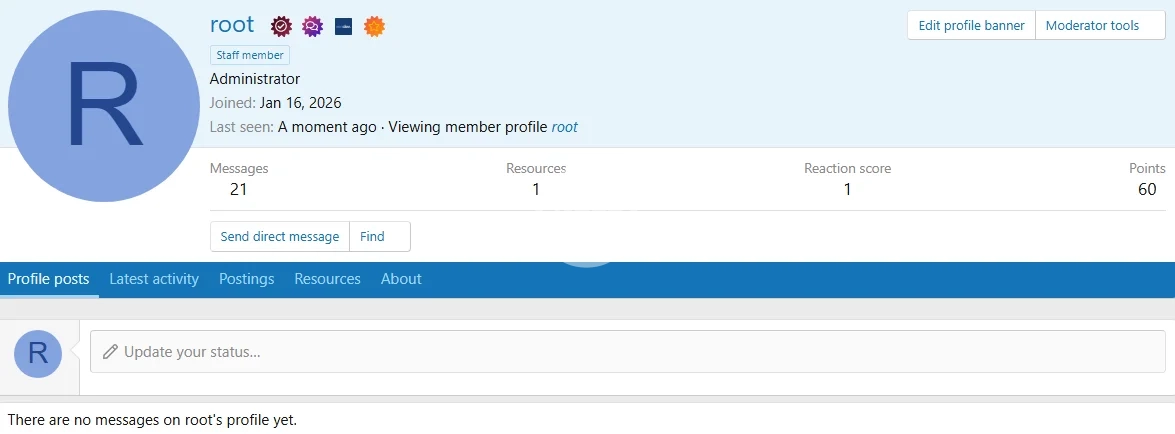1175x434 pixels.
Task: Open the large root profile avatar
Action: pyautogui.click(x=104, y=105)
